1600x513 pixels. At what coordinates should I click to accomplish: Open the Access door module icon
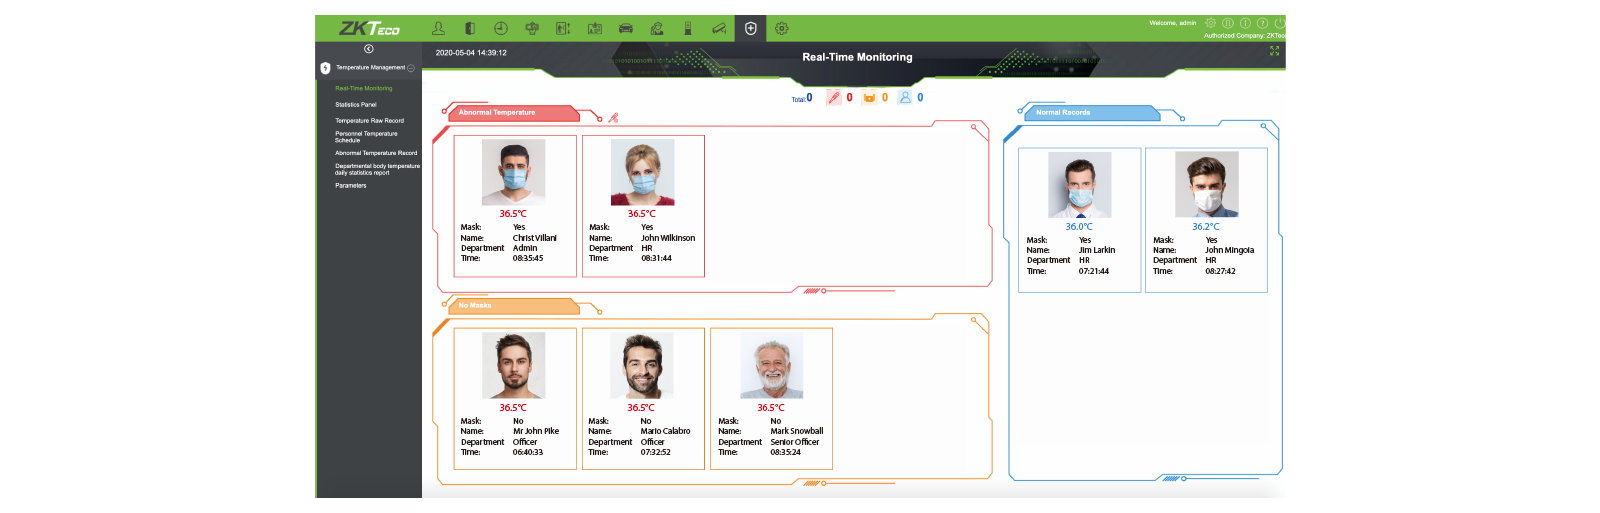pos(470,28)
